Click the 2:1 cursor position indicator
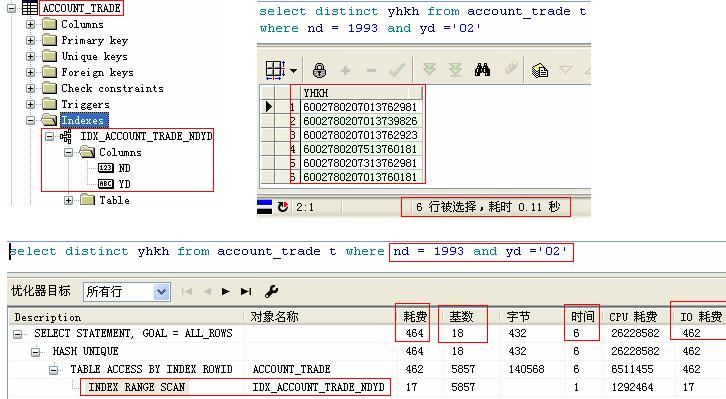726x399 pixels. pos(305,207)
